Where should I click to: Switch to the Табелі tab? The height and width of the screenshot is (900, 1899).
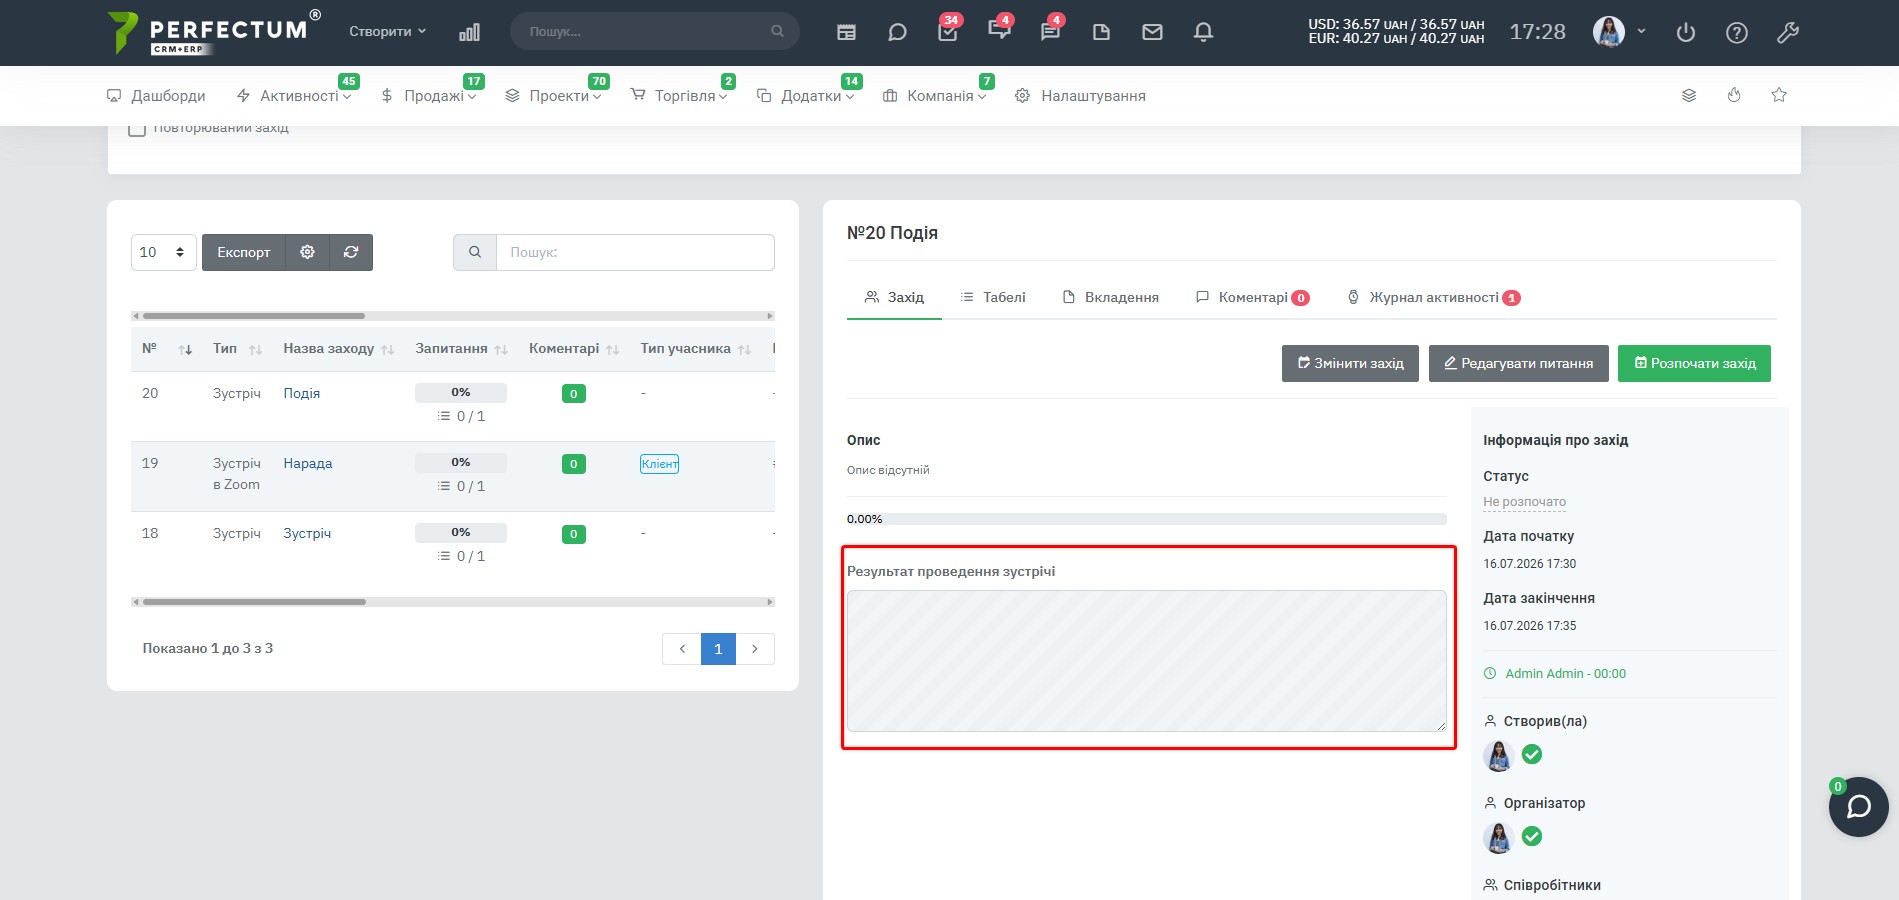pos(993,297)
